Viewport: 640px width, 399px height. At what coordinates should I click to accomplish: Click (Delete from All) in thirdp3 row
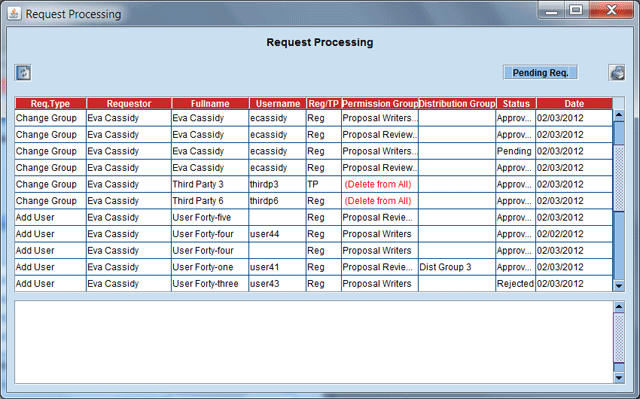pyautogui.click(x=380, y=184)
